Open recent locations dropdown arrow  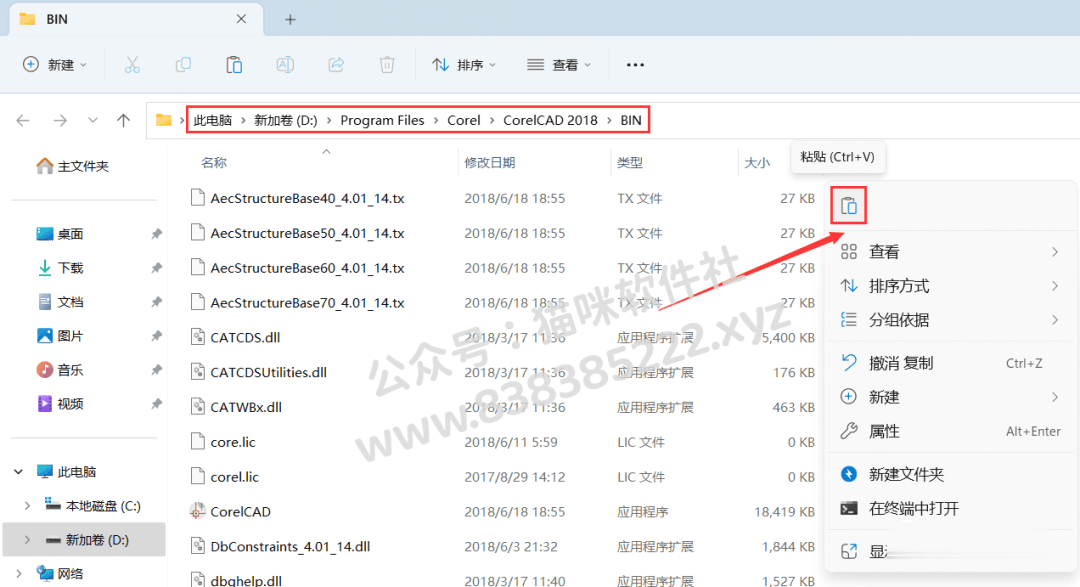(92, 121)
